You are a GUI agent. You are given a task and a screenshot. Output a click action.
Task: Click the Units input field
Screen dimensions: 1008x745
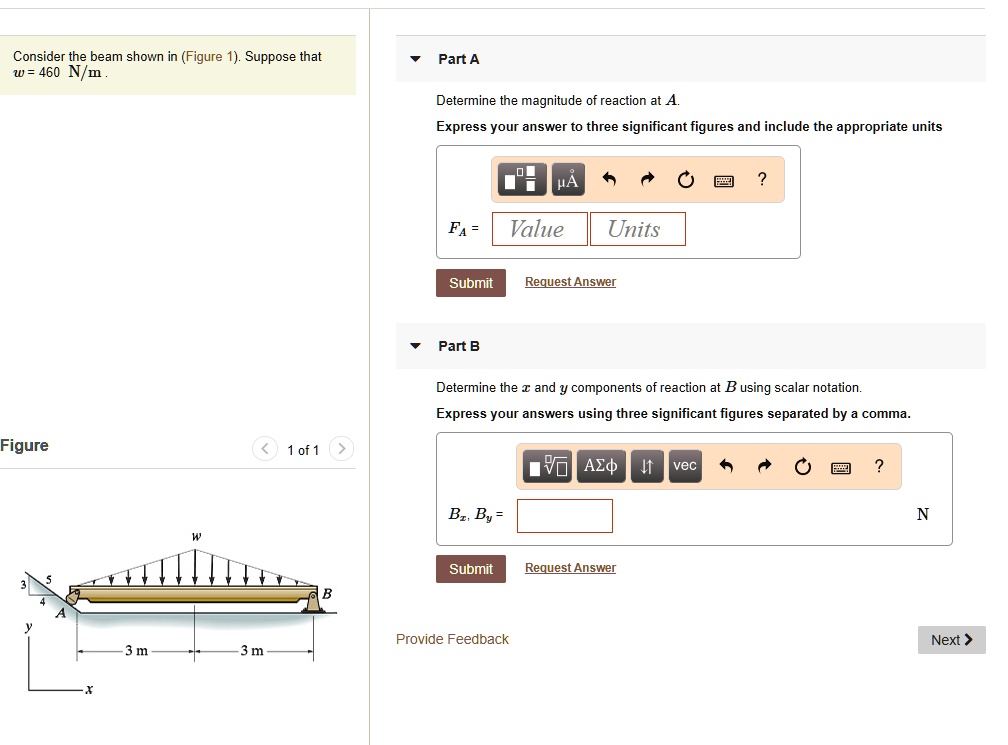tap(637, 229)
